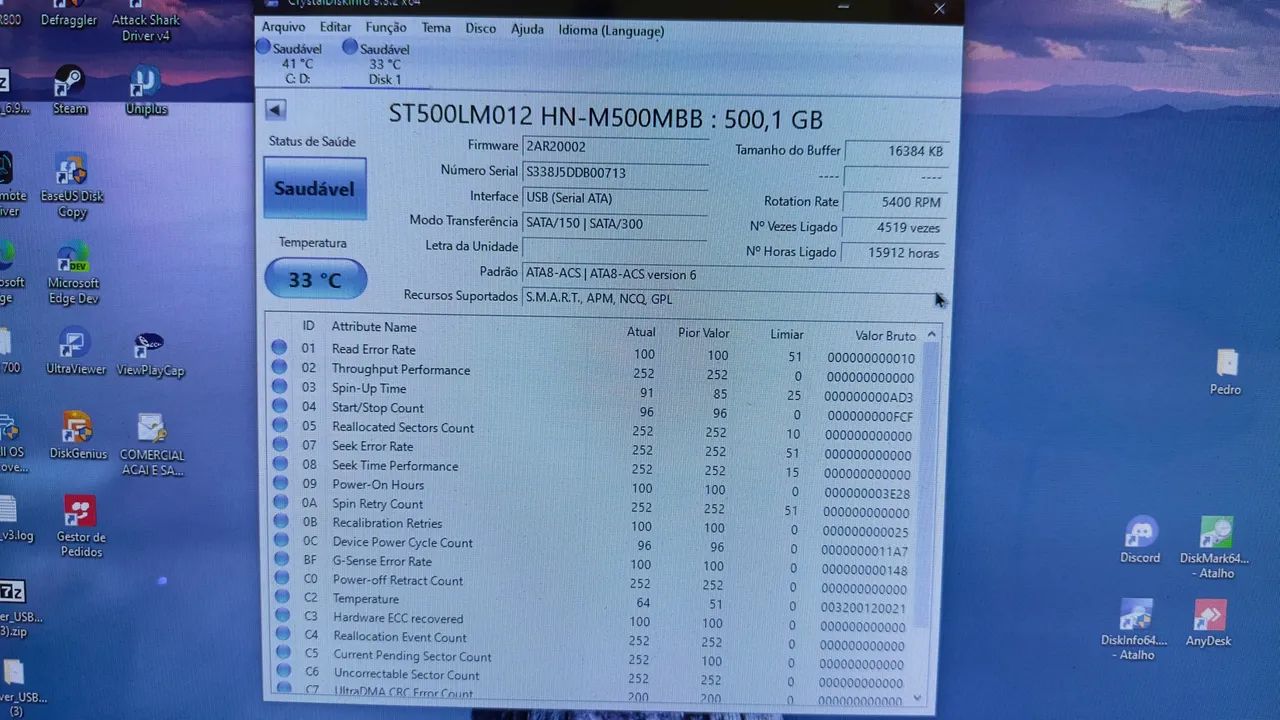Open COMERCIAL ACAI E SA file icon
Image resolution: width=1280 pixels, height=720 pixels.
pyautogui.click(x=152, y=445)
